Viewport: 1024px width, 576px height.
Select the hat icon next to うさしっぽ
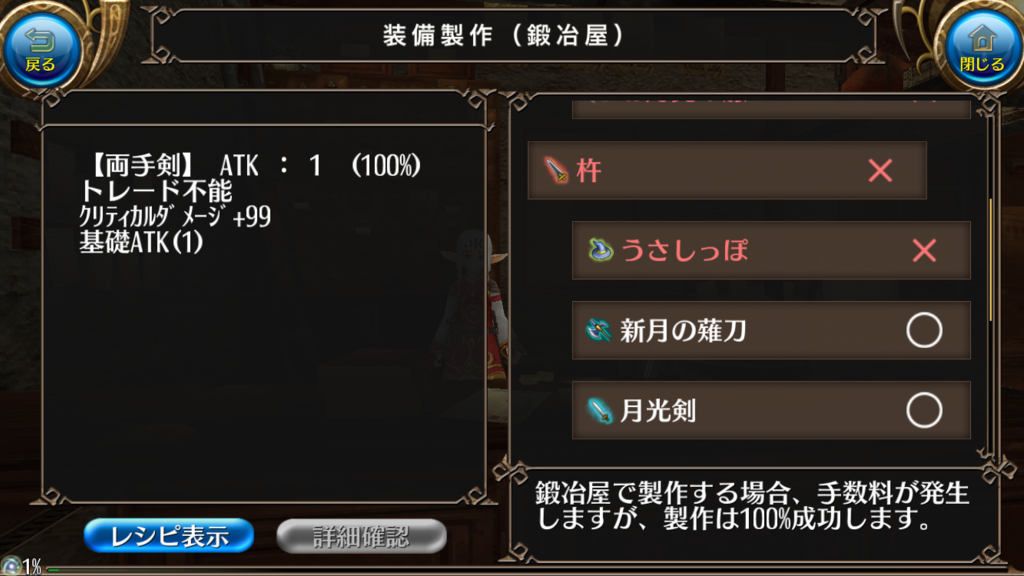600,250
